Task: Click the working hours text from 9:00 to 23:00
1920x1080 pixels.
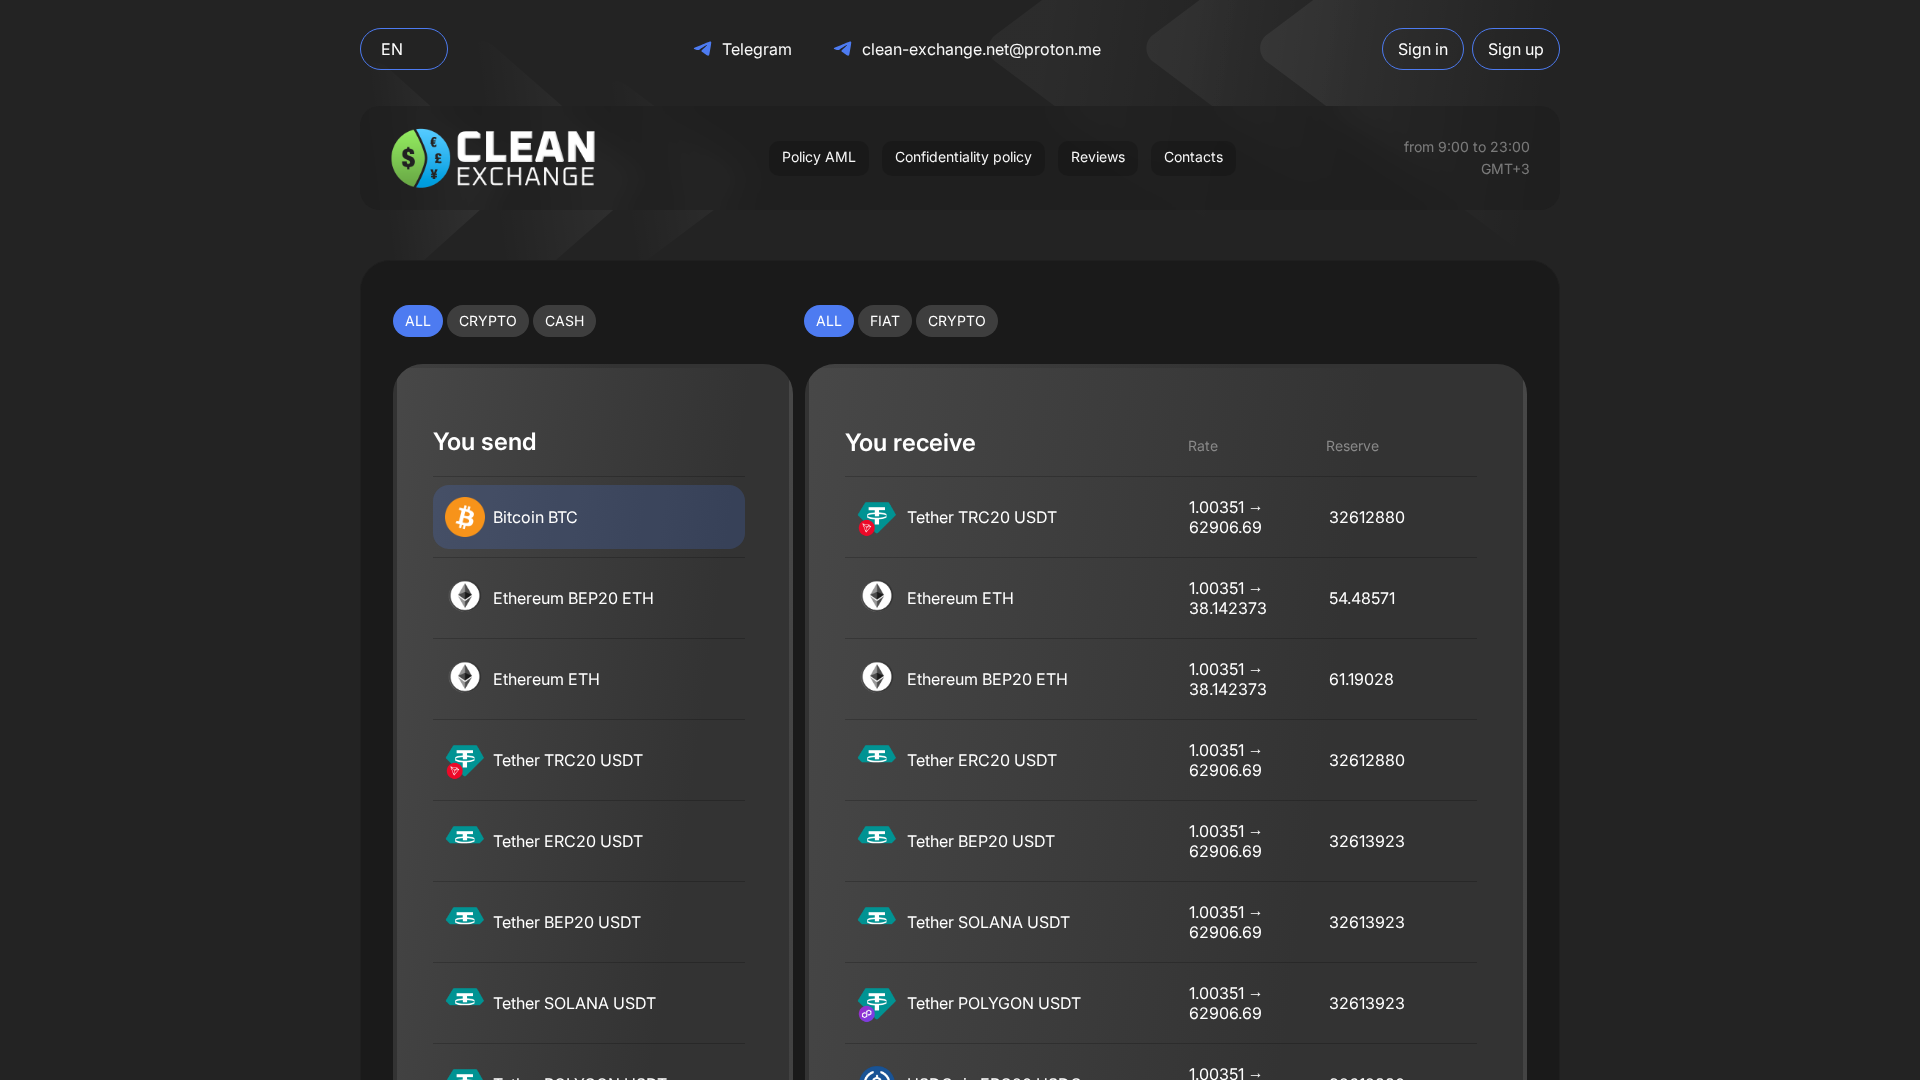Action: point(1466,147)
